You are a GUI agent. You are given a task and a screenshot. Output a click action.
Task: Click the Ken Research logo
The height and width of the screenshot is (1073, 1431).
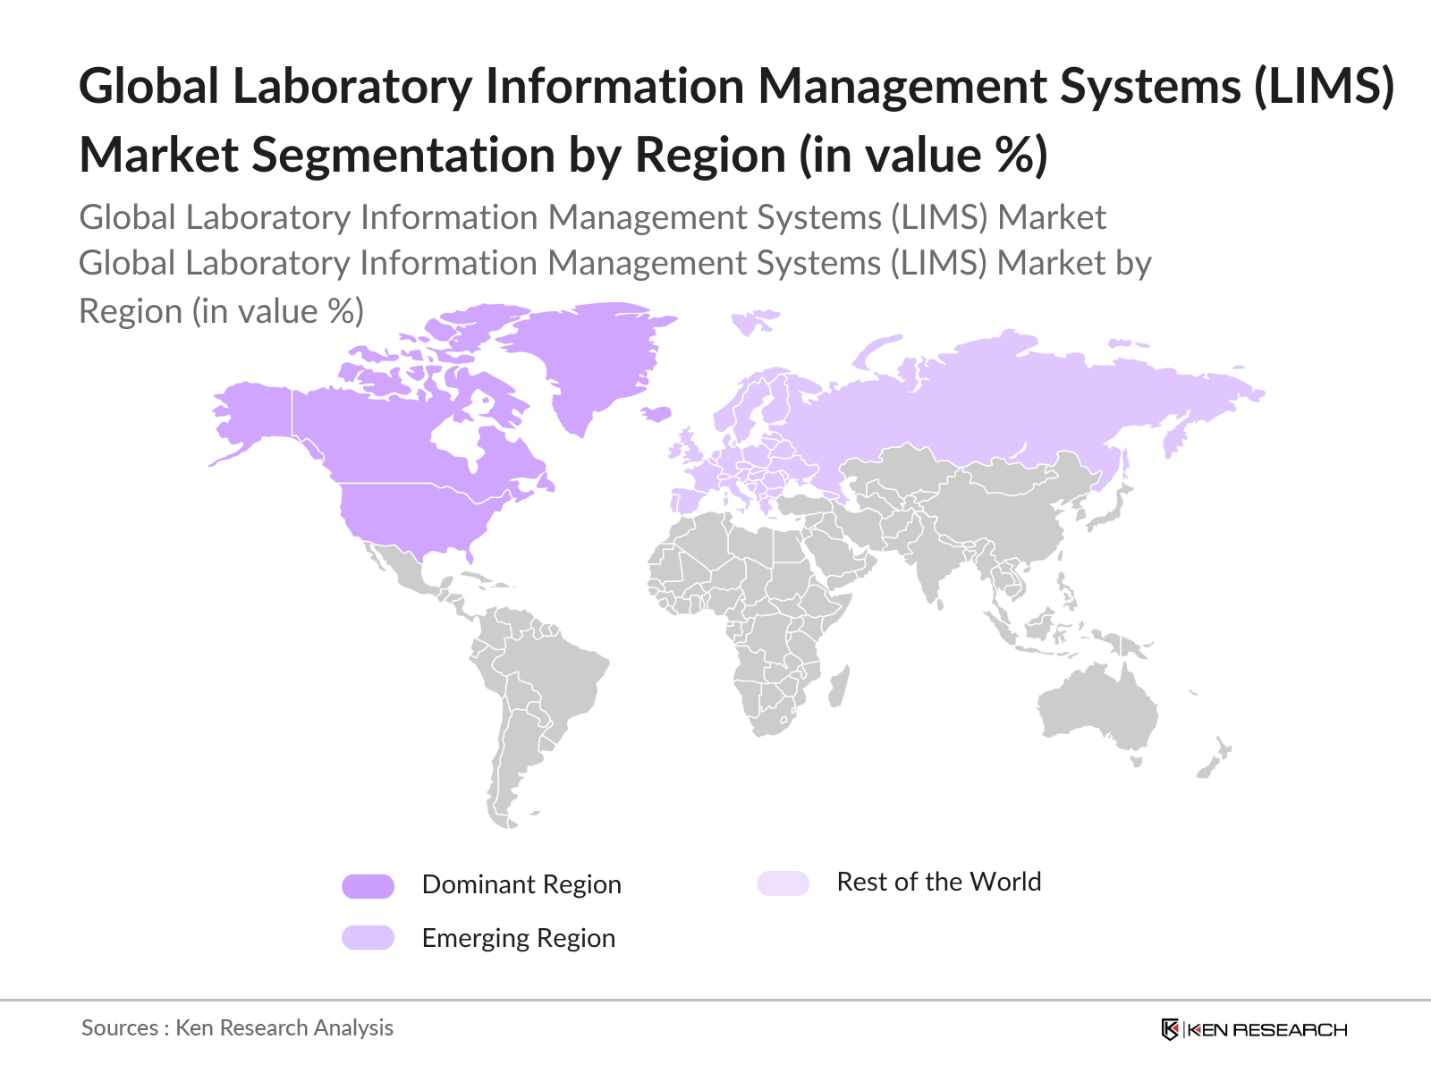[1254, 1029]
